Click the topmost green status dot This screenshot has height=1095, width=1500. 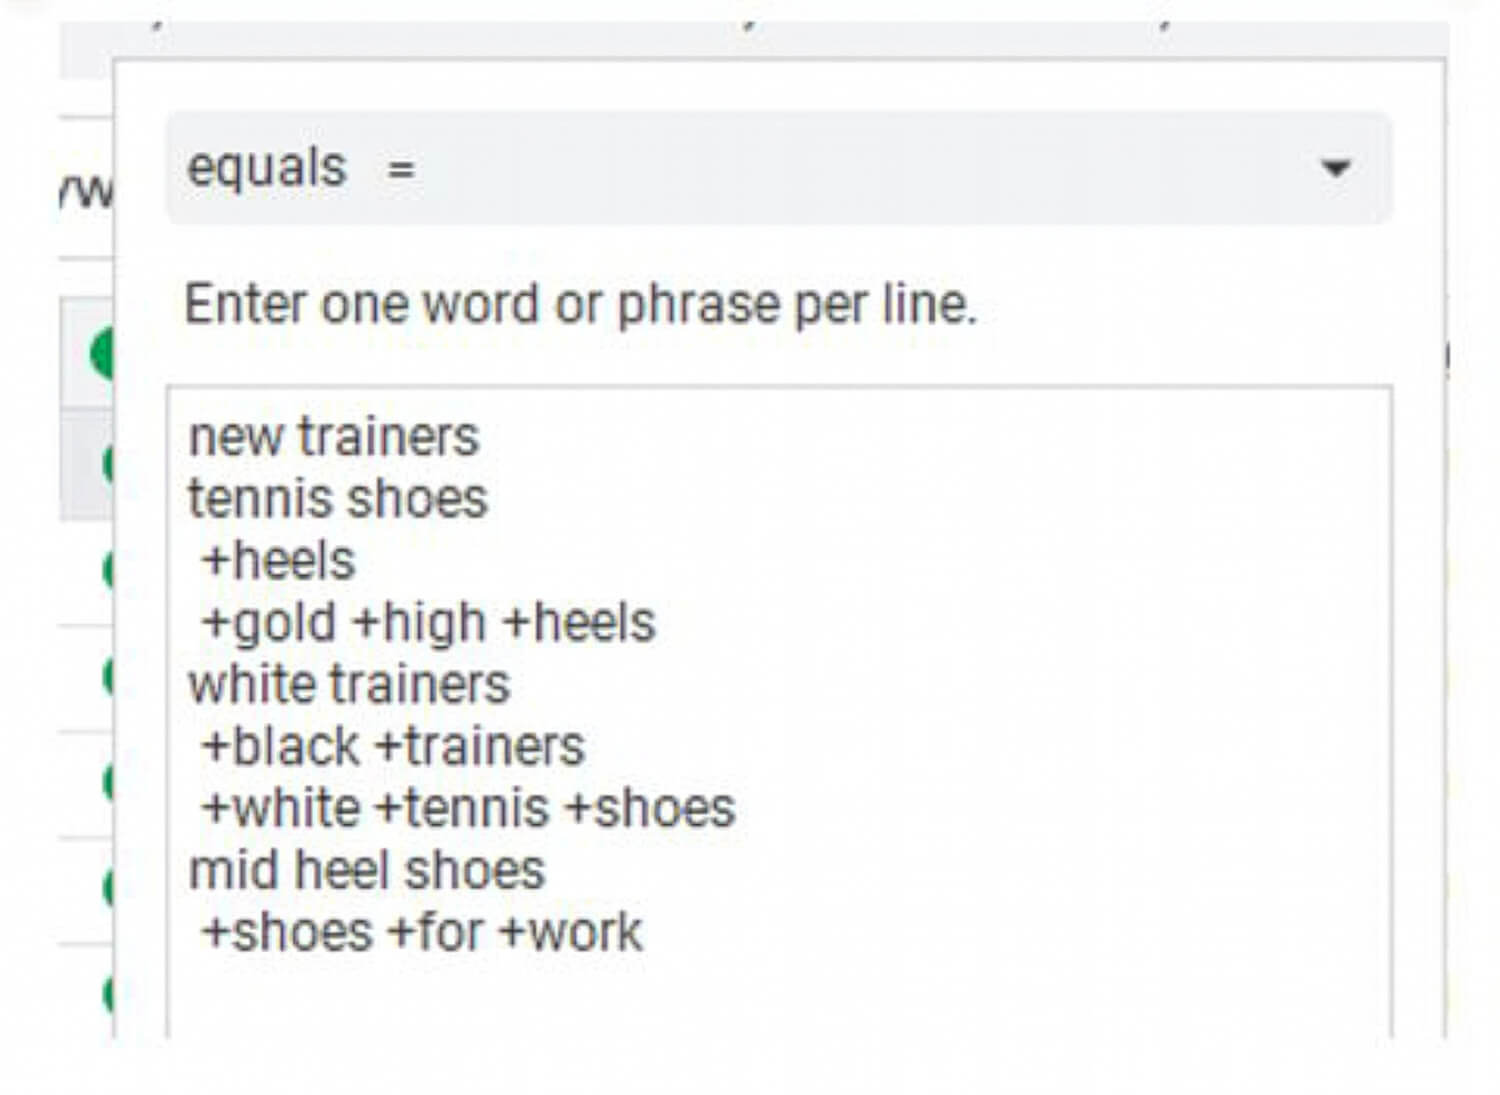click(102, 353)
